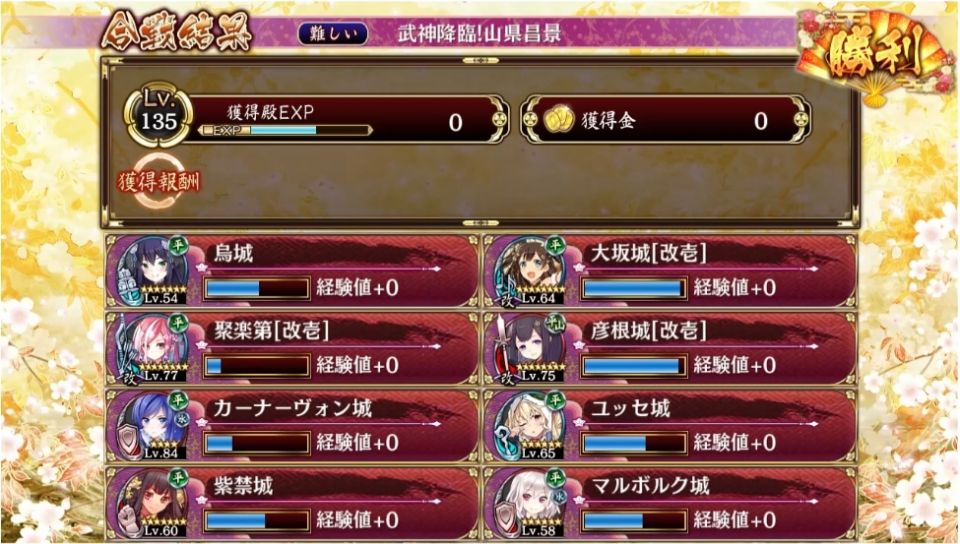Viewport: 960px width, 544px height.
Task: Click the 烏城 green 平 terrain icon
Action: 178,245
